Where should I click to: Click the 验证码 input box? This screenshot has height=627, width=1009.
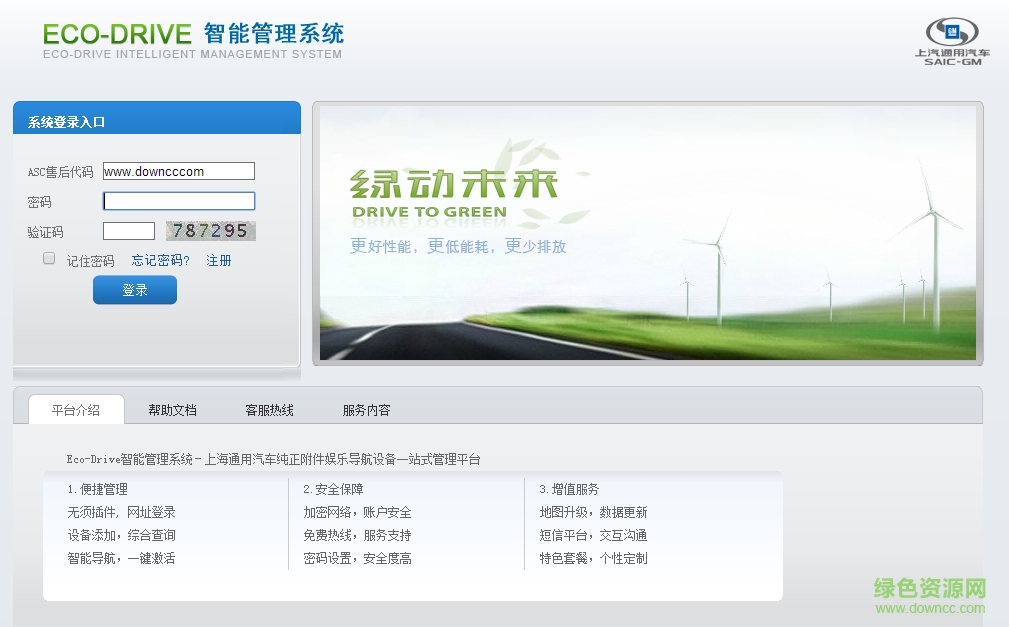128,230
